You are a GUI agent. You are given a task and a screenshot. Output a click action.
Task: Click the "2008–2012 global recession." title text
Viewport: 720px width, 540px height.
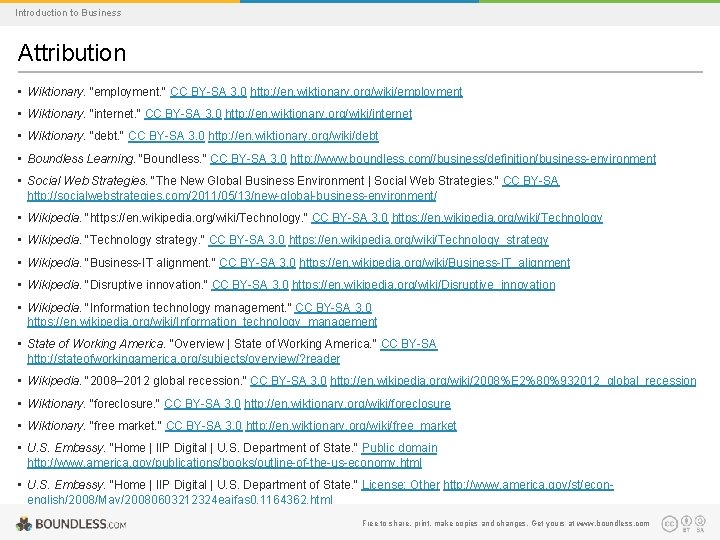165,381
